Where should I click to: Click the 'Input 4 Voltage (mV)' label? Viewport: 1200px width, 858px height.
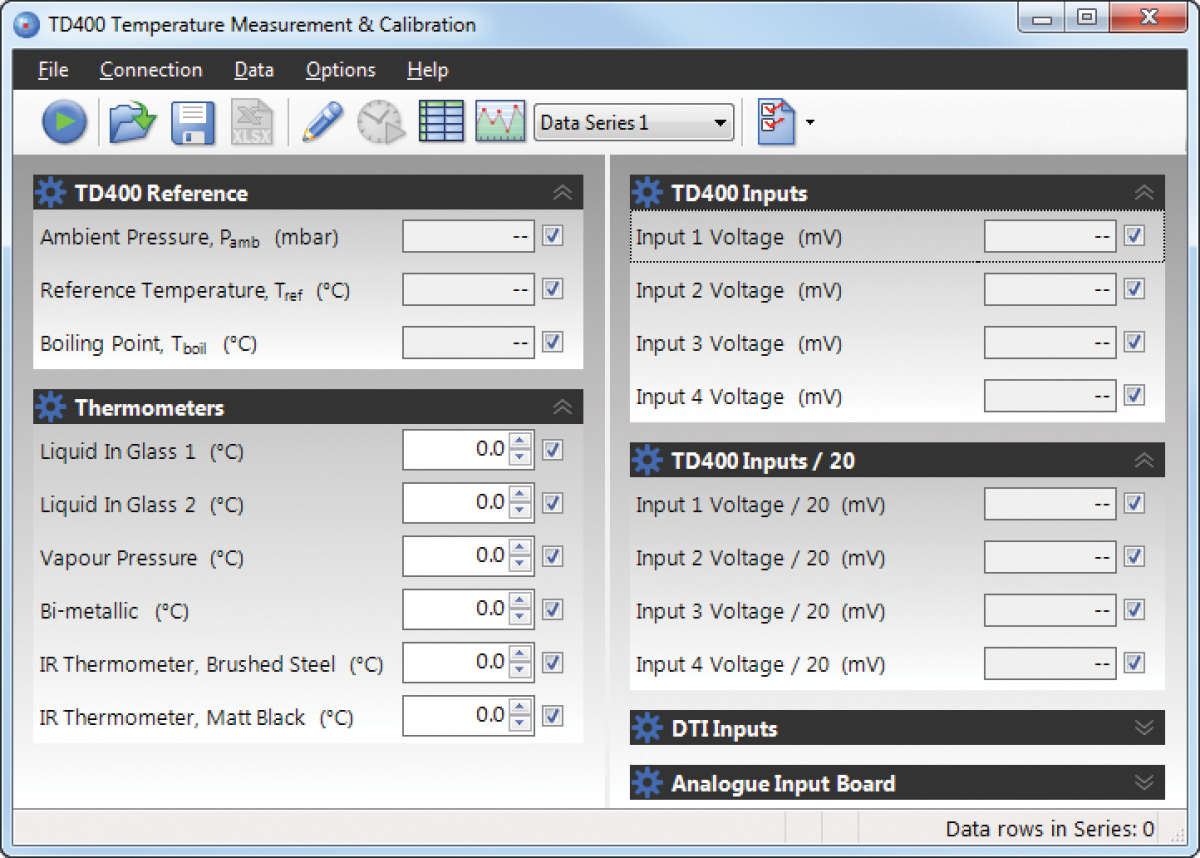[739, 397]
